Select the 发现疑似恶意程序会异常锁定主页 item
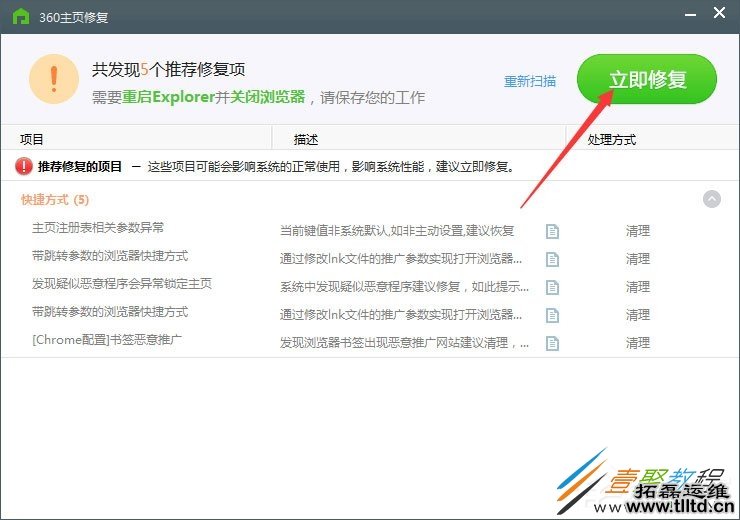This screenshot has width=740, height=520. [x=122, y=284]
